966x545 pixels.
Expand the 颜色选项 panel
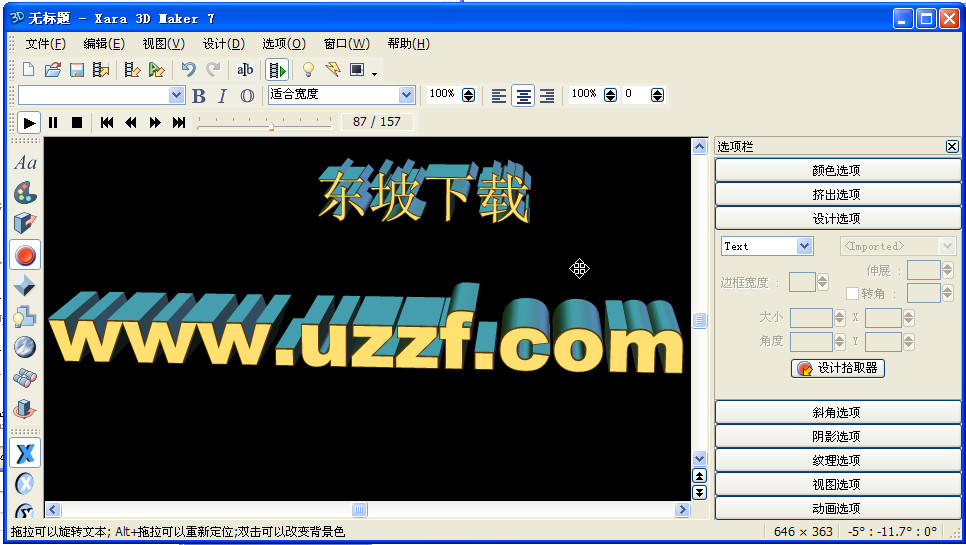point(837,171)
